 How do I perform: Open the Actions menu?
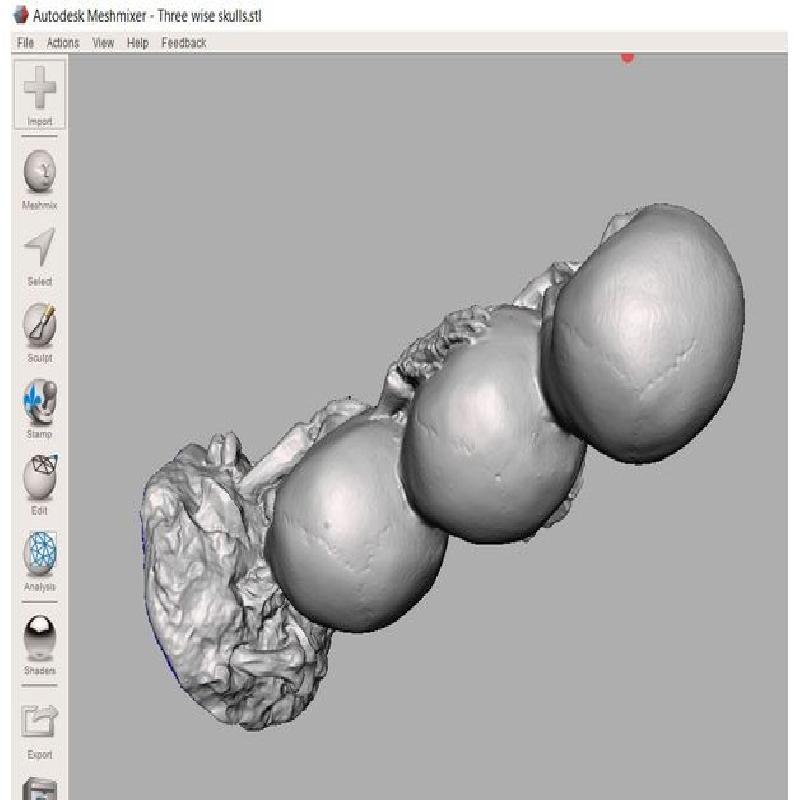[62, 43]
